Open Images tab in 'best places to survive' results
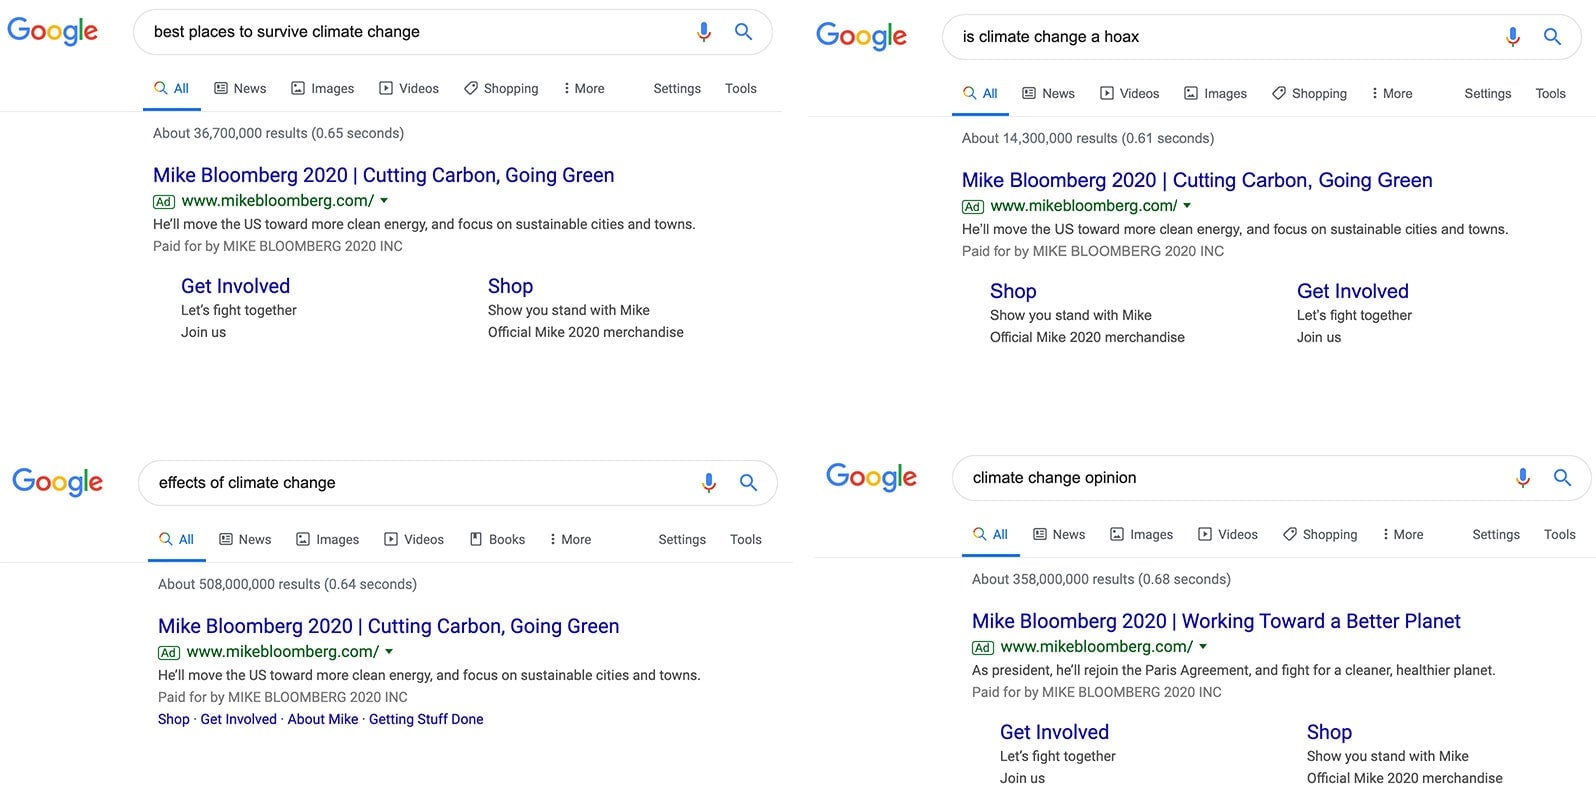1596x800 pixels. click(322, 88)
